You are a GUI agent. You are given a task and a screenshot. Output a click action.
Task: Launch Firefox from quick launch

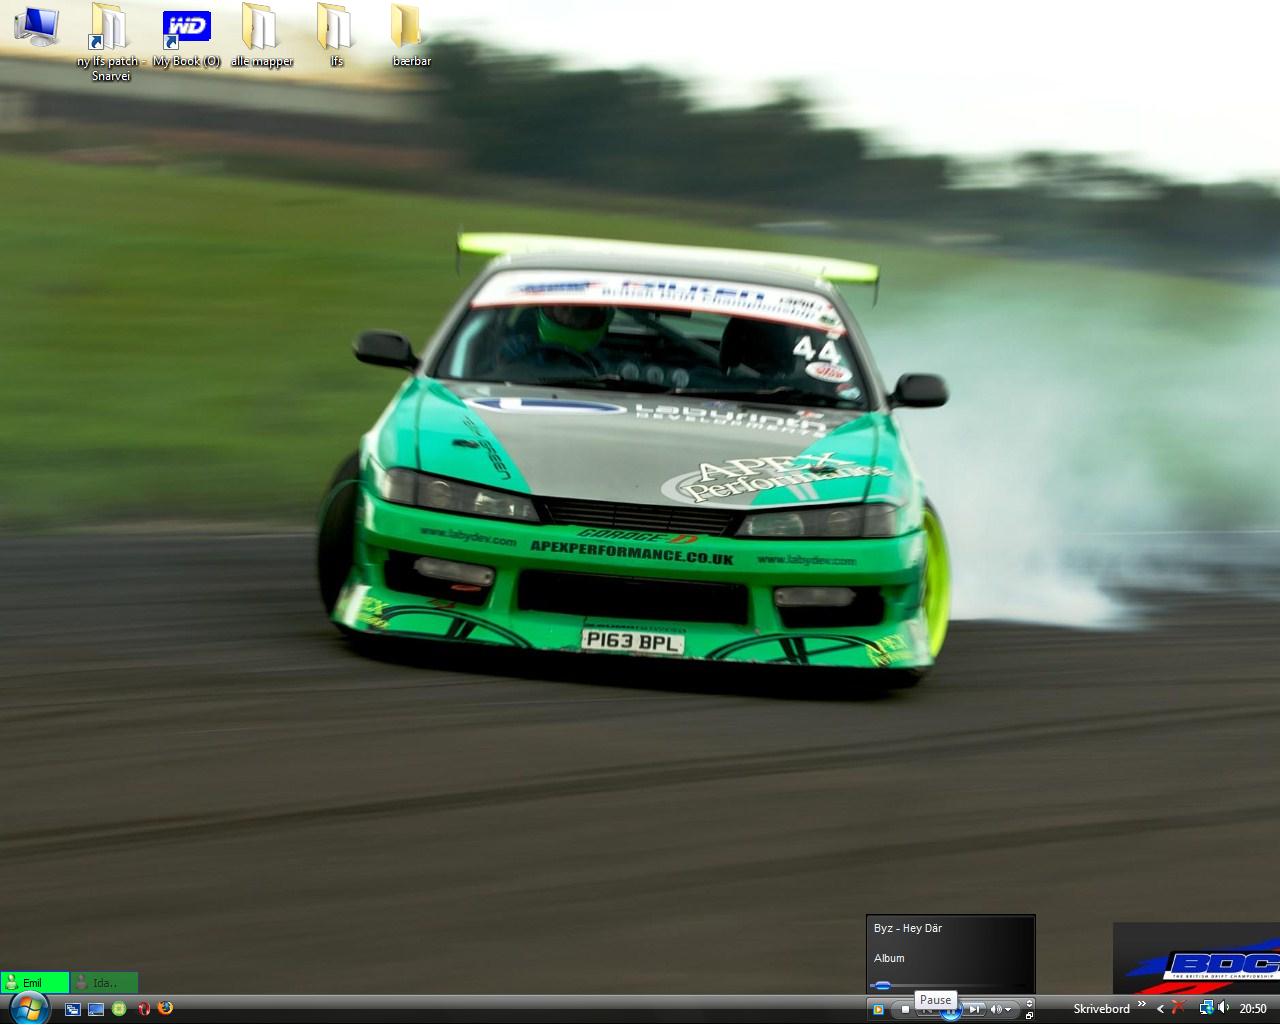166,1009
